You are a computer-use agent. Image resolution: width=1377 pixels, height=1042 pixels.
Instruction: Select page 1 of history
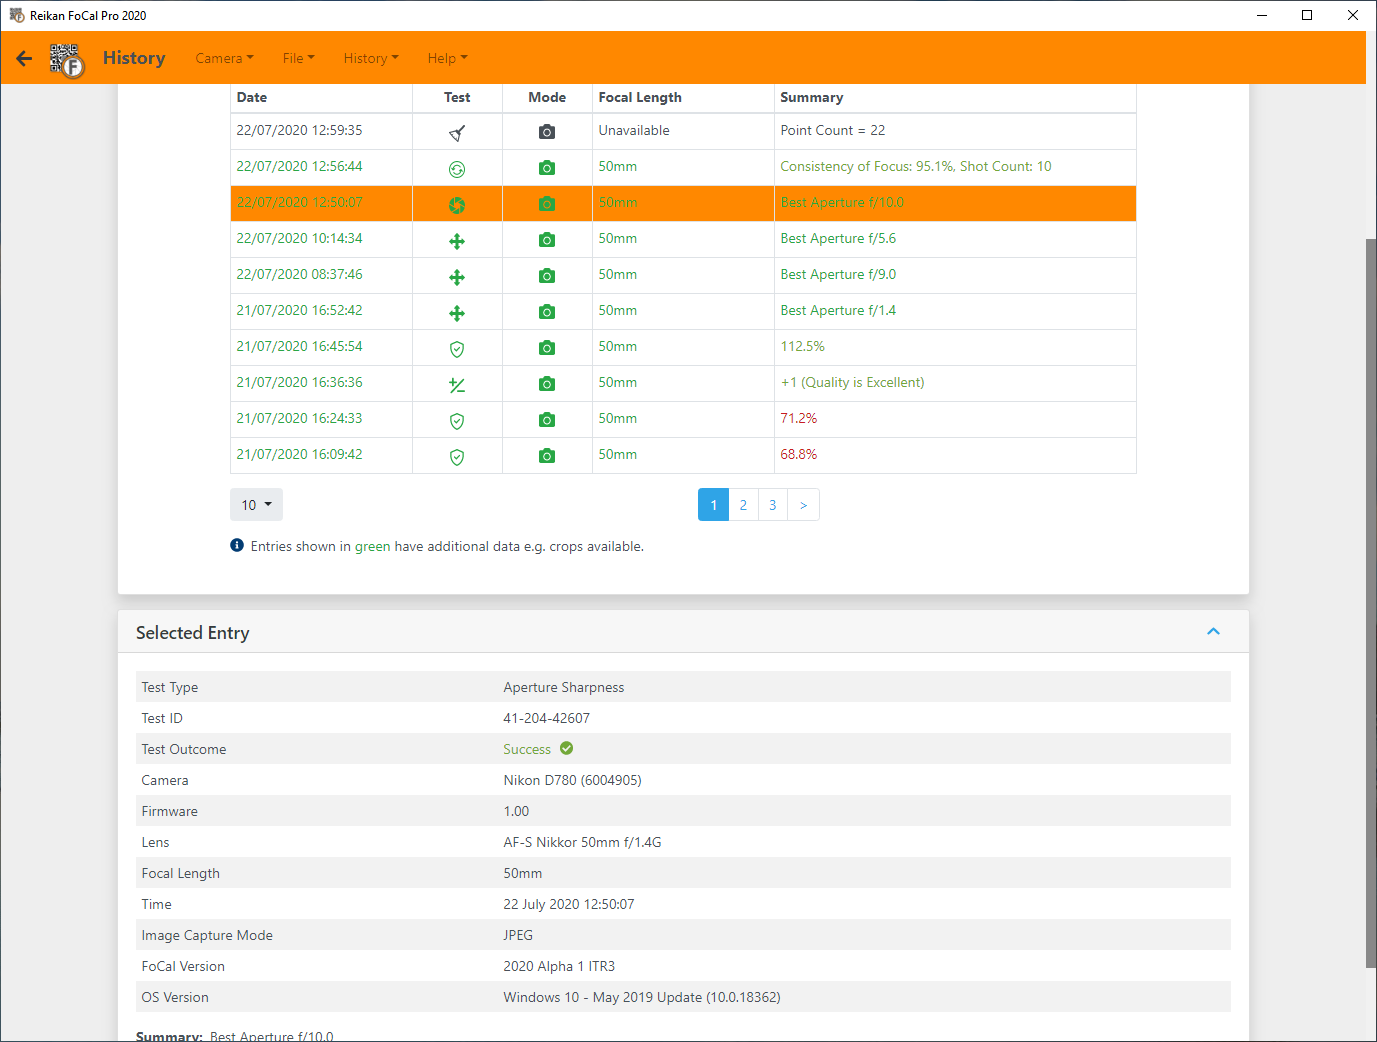713,505
